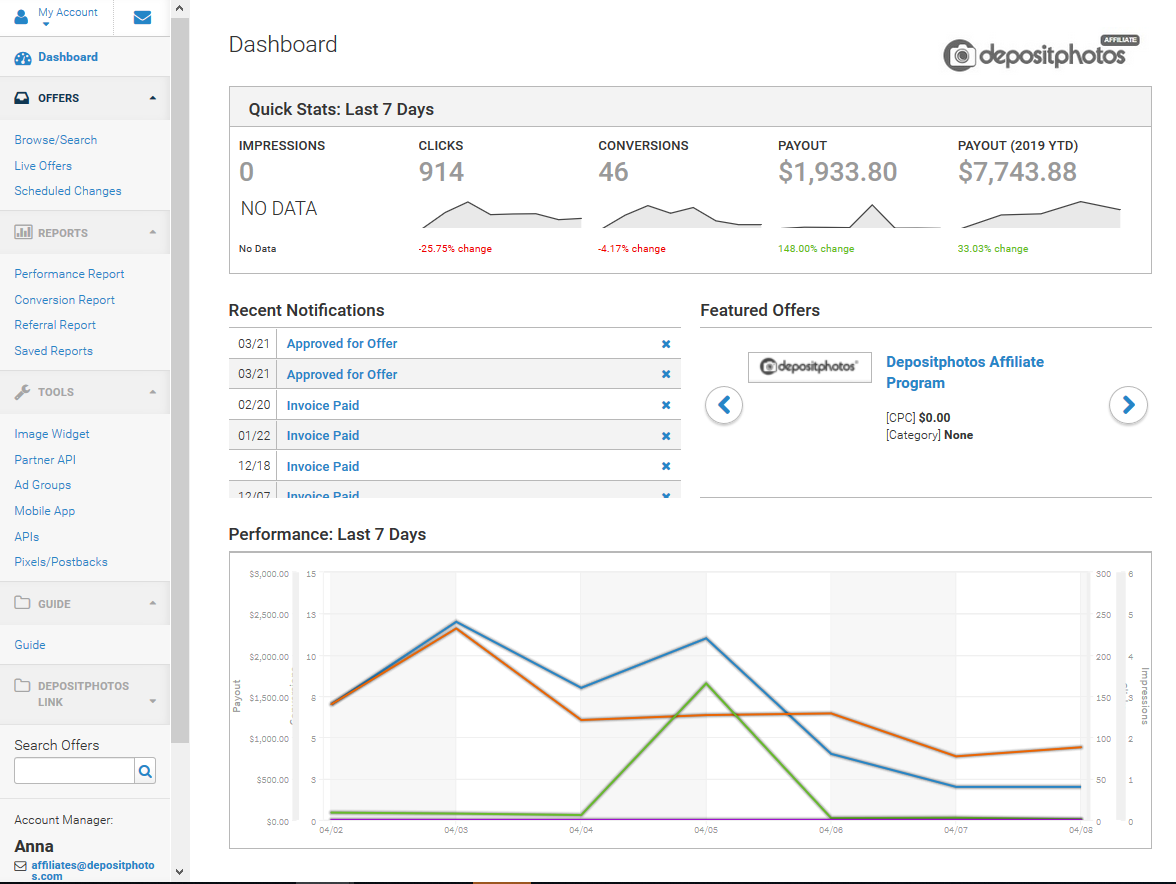Screen dimensions: 1176x884
Task: Focus the Search Offers input field
Action: point(74,771)
